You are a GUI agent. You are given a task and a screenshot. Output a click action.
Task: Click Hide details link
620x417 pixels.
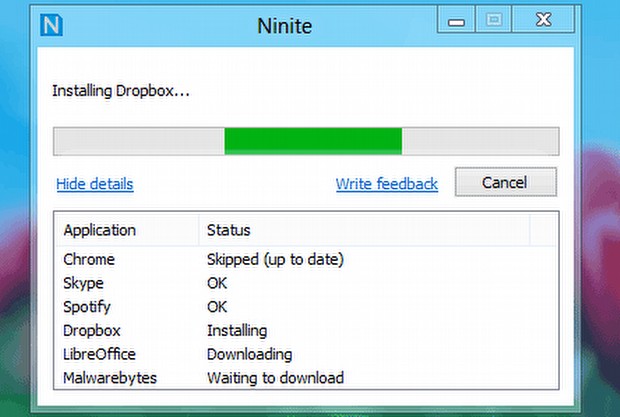pos(95,184)
